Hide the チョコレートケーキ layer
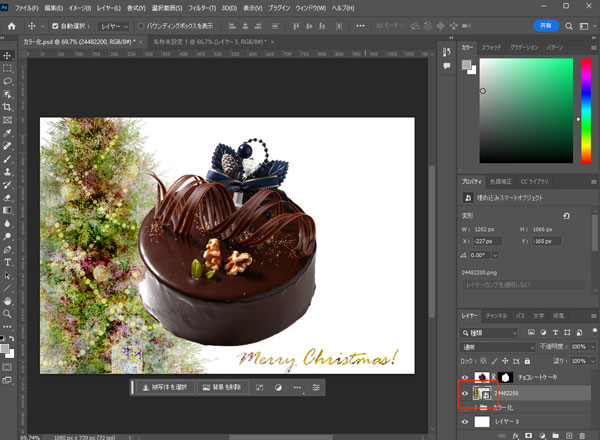 pos(466,379)
